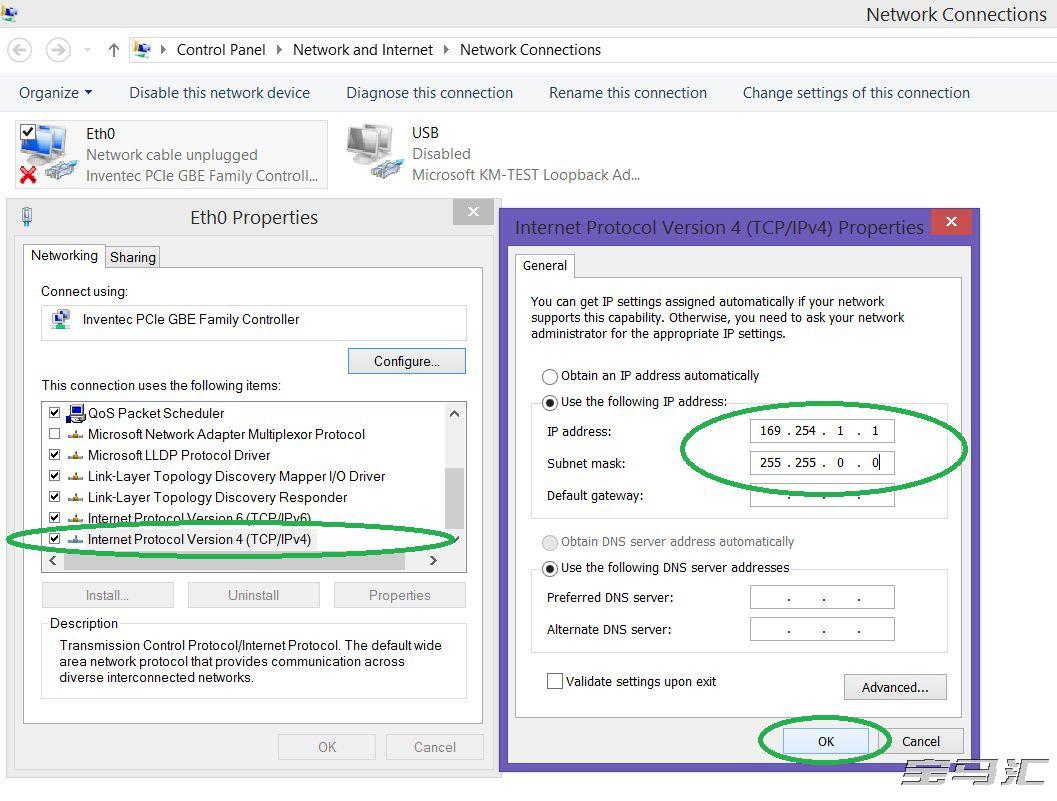This screenshot has height=801, width=1057.
Task: Click the QoS Packet Scheduler icon
Action: coord(76,413)
